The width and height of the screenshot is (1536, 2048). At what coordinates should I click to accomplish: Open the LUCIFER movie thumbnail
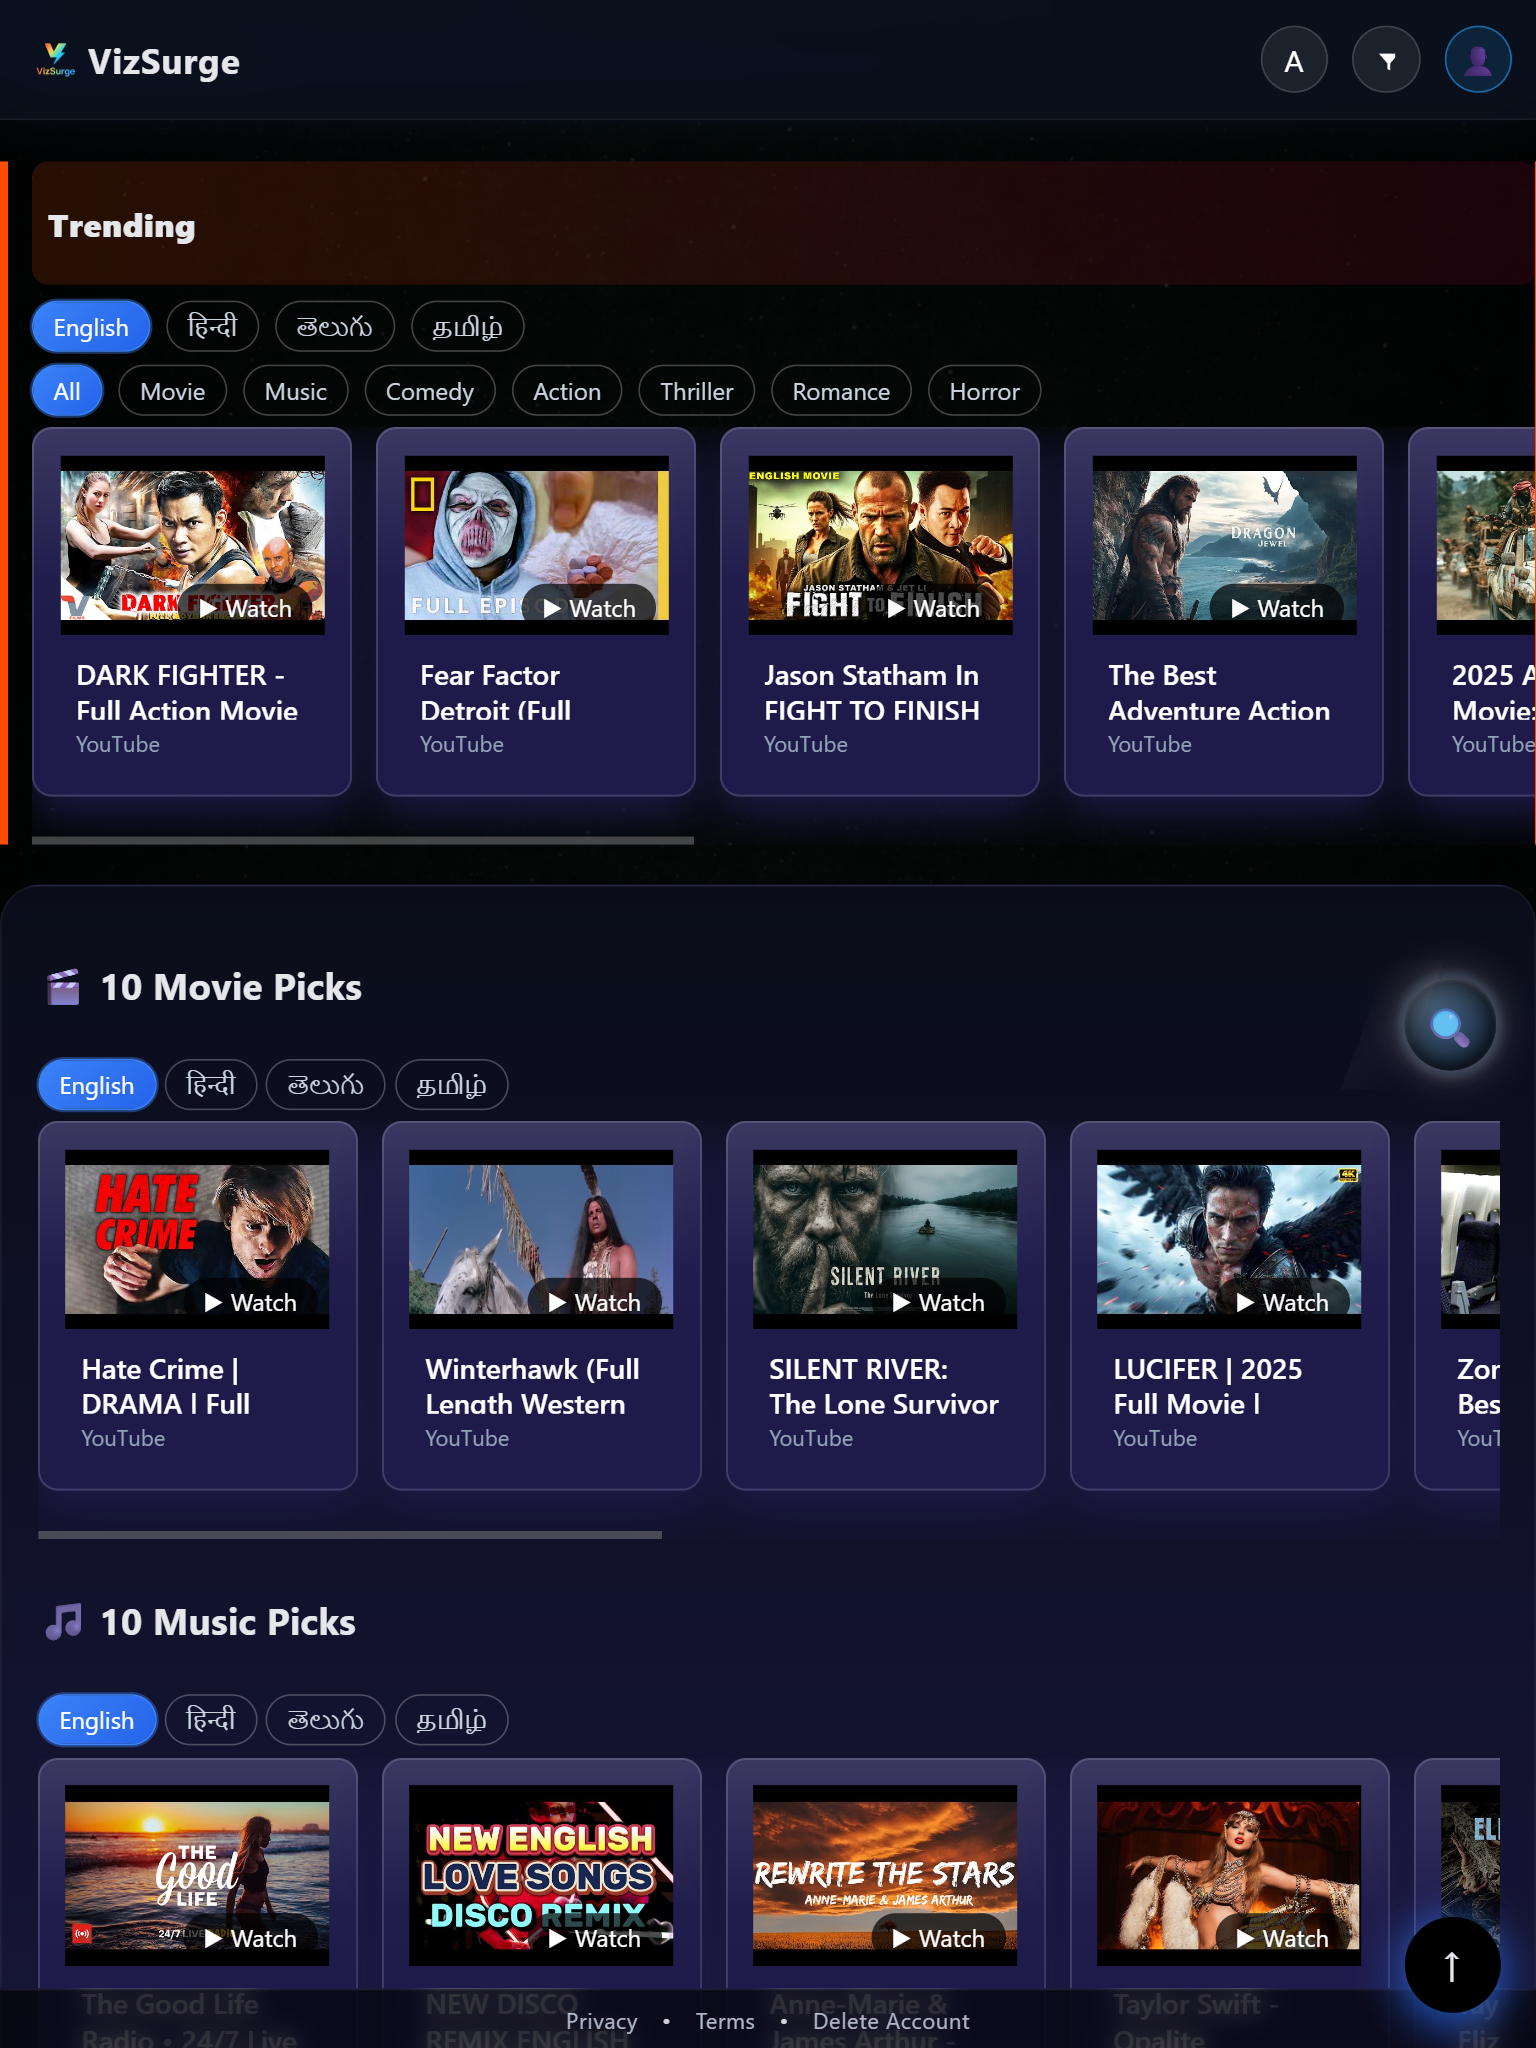[x=1229, y=1239]
